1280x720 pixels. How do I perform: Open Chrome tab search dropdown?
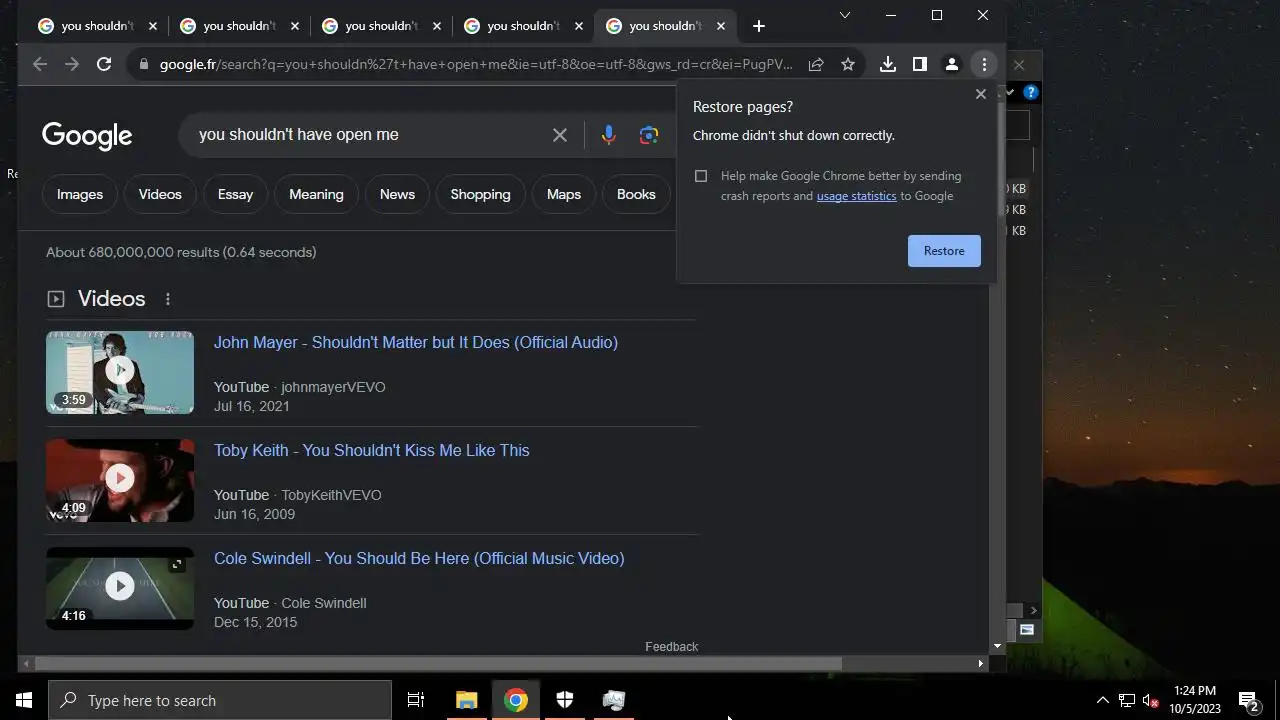tap(845, 15)
